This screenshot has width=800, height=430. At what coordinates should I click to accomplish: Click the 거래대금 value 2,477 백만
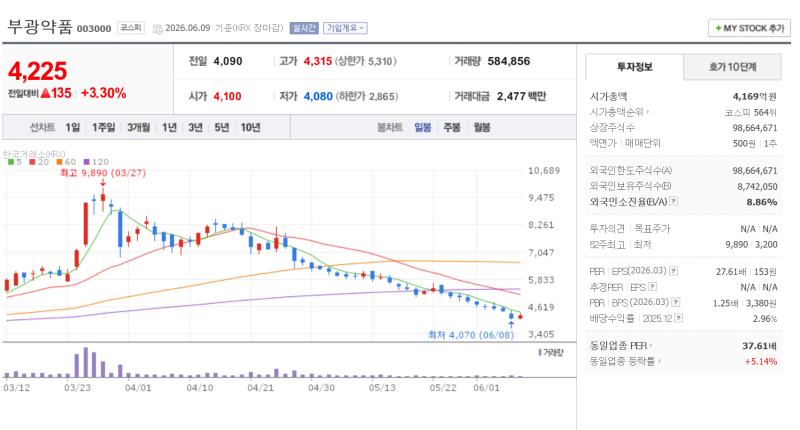[521, 96]
